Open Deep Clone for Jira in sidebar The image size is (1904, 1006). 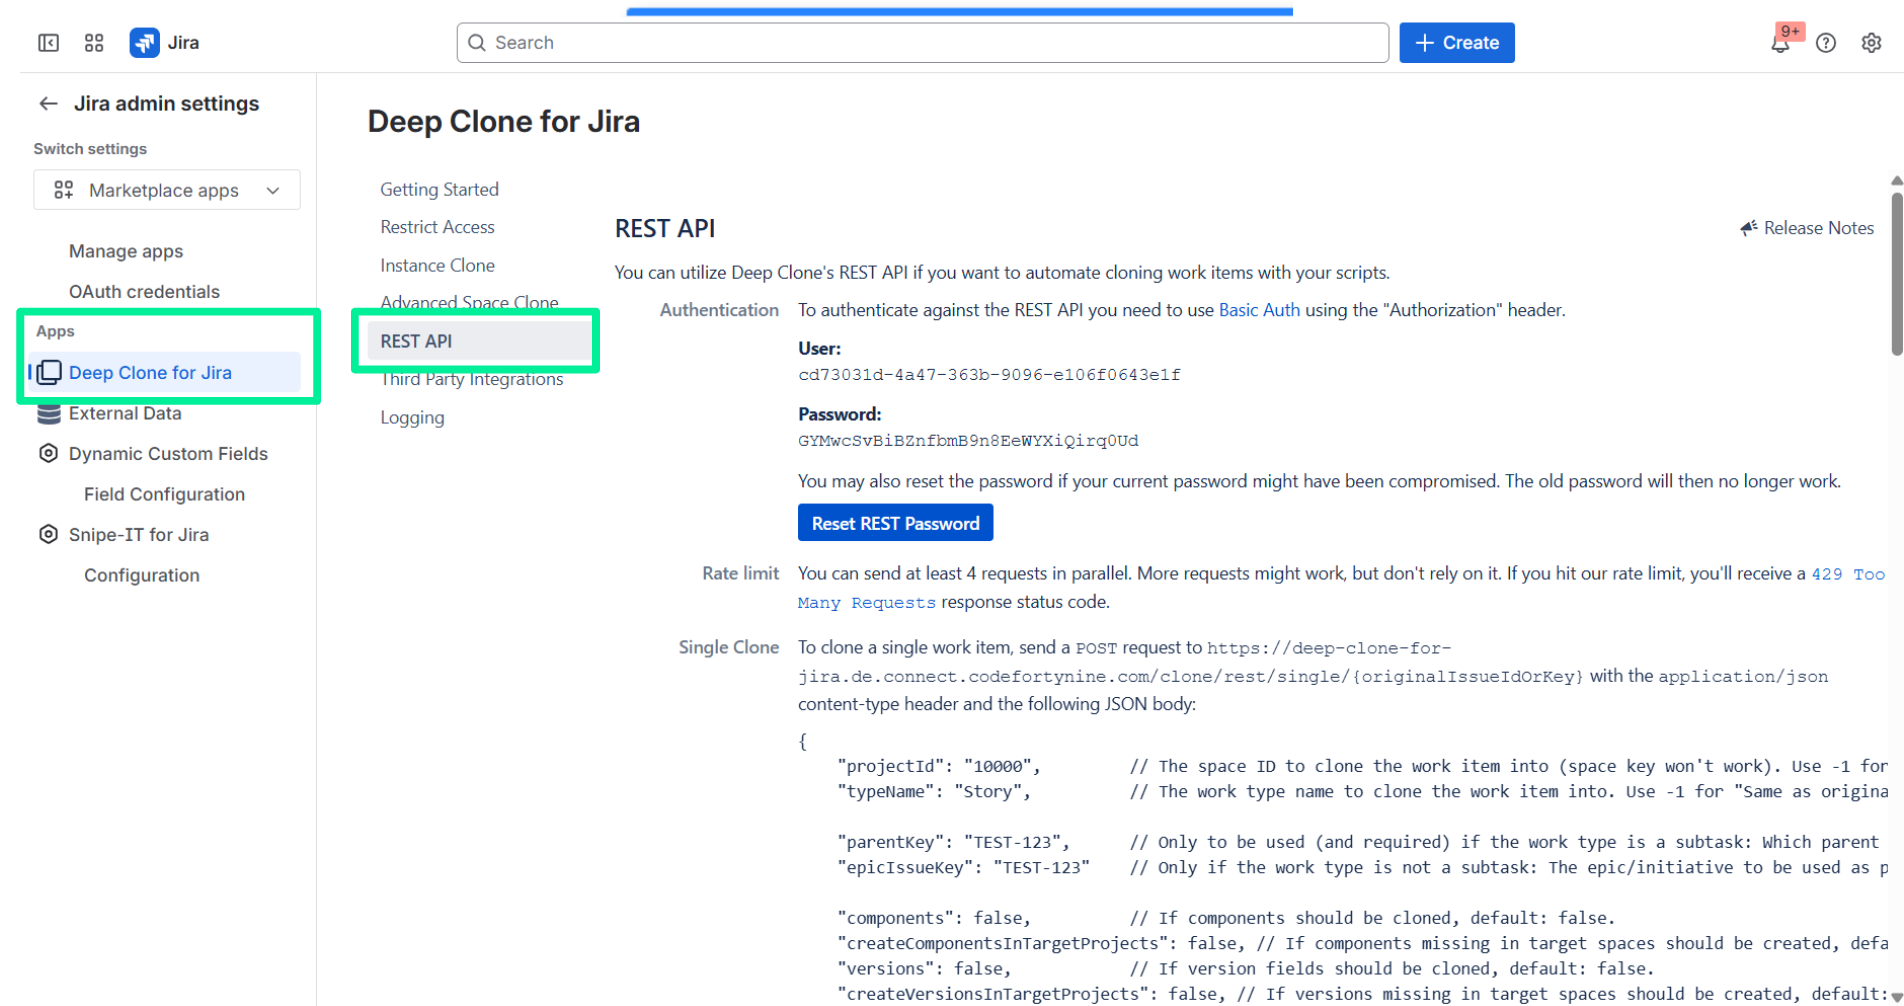point(150,373)
